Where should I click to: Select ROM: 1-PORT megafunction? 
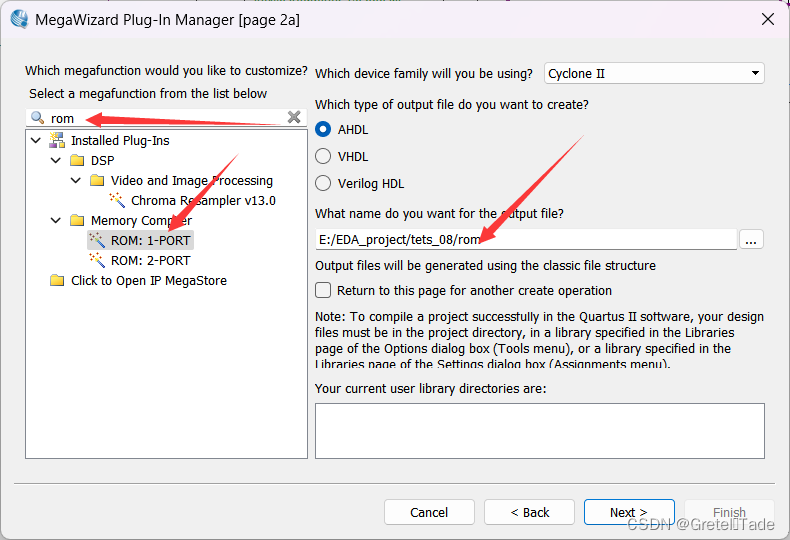click(x=151, y=241)
